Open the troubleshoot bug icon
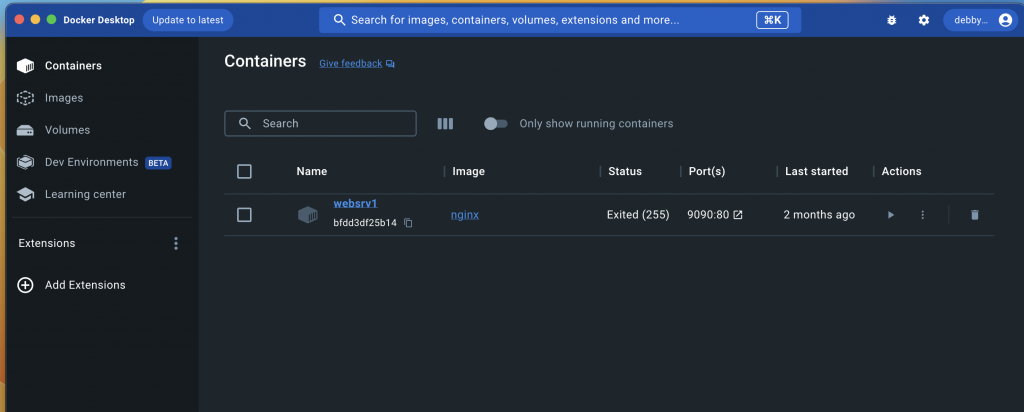The width and height of the screenshot is (1024, 412). [x=891, y=20]
